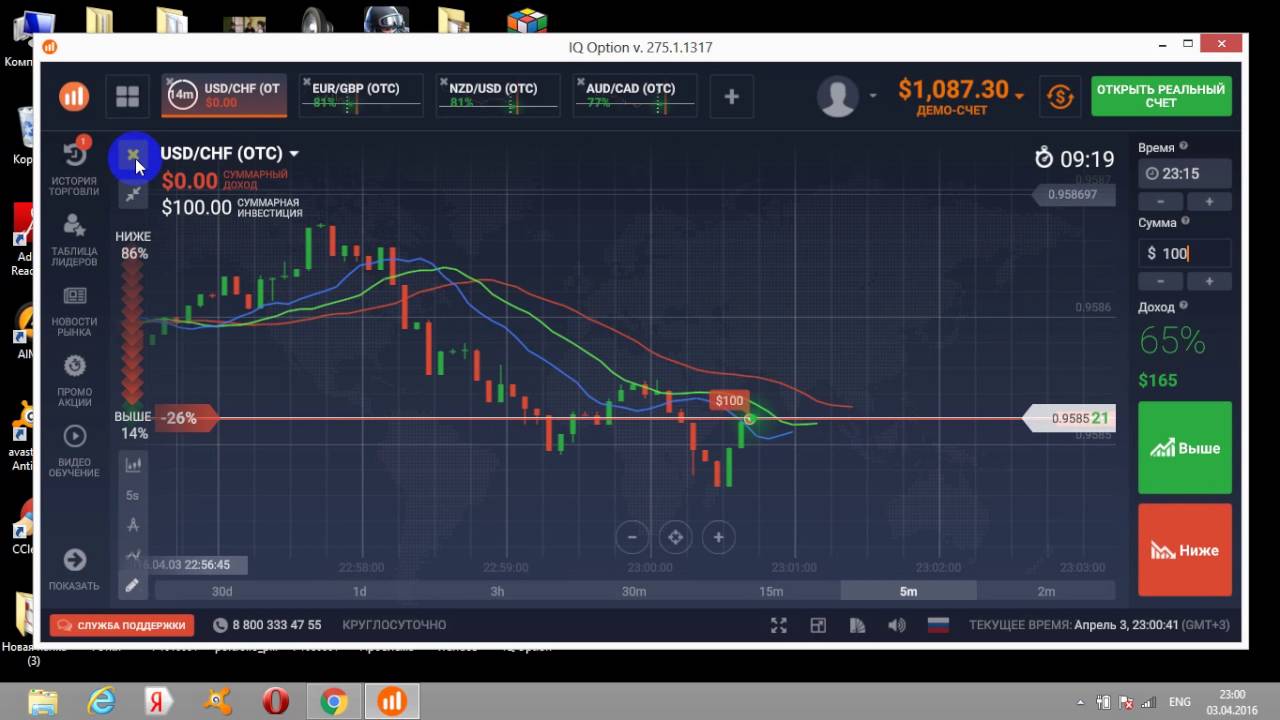Change the 5s candle interval
Screen dimensions: 1280x720
point(133,495)
